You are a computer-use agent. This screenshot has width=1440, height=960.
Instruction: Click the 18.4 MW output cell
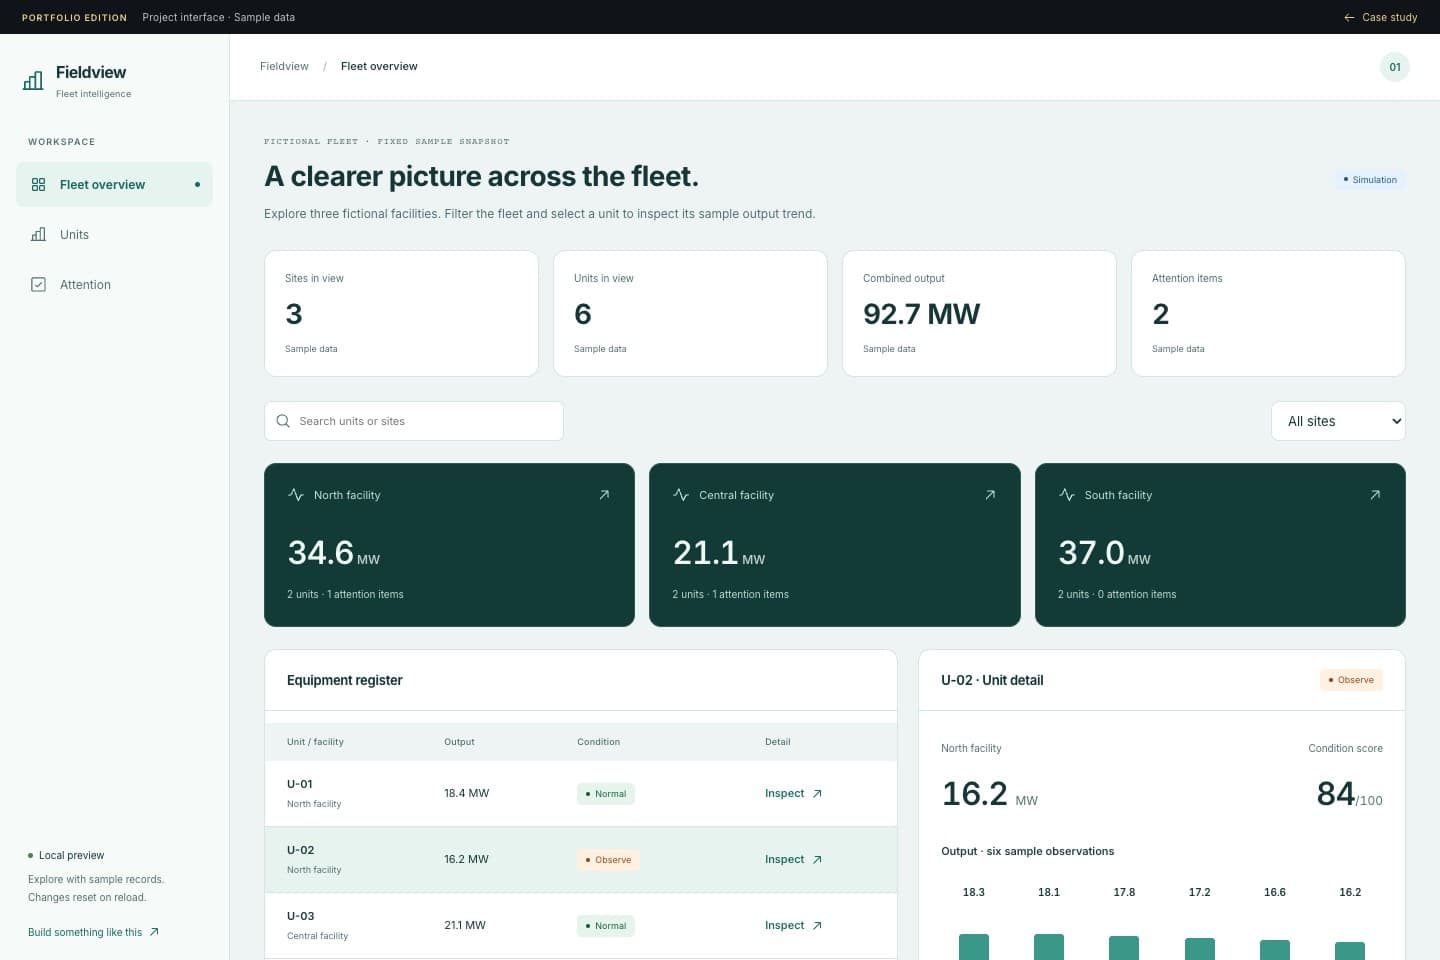point(467,794)
